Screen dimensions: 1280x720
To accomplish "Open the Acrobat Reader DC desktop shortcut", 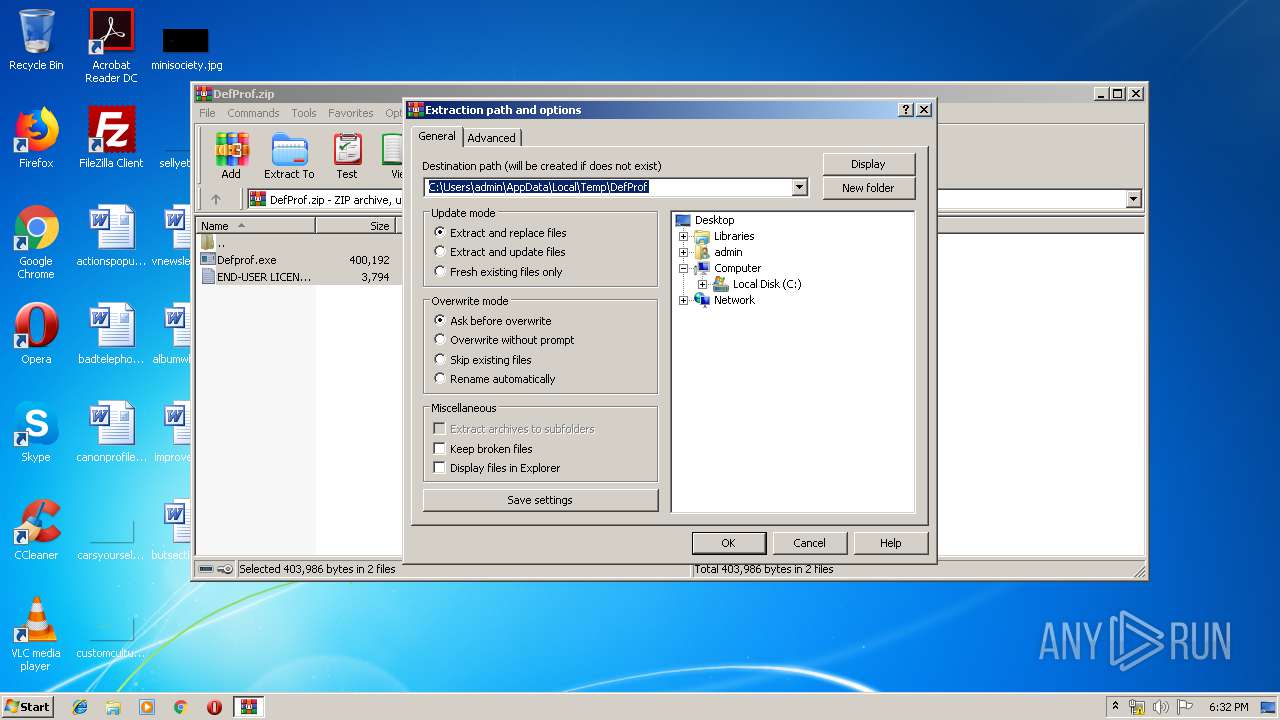I will coord(111,46).
